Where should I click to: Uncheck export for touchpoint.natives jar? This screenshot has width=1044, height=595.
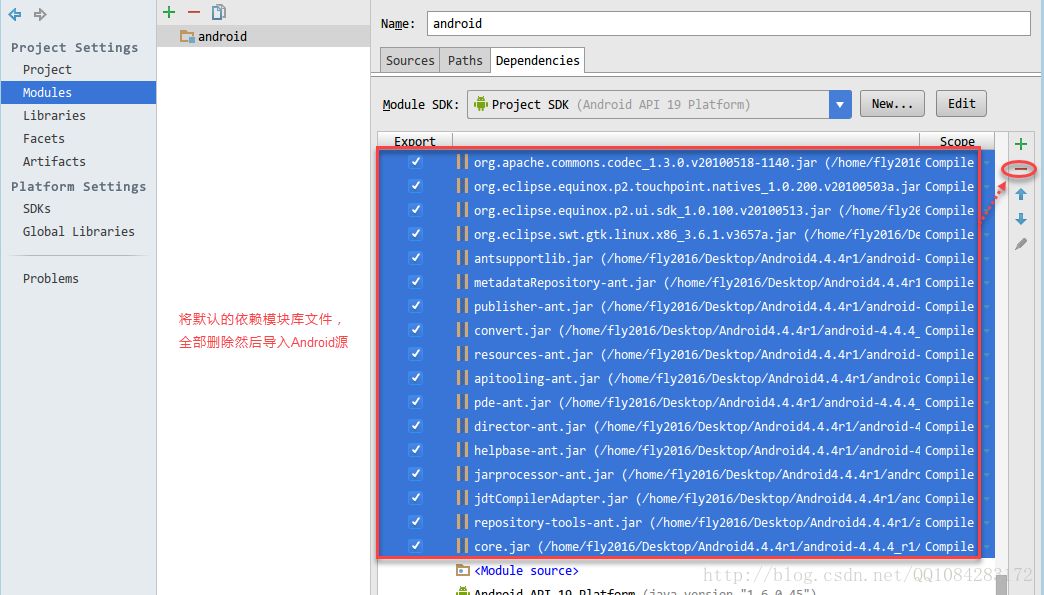415,186
